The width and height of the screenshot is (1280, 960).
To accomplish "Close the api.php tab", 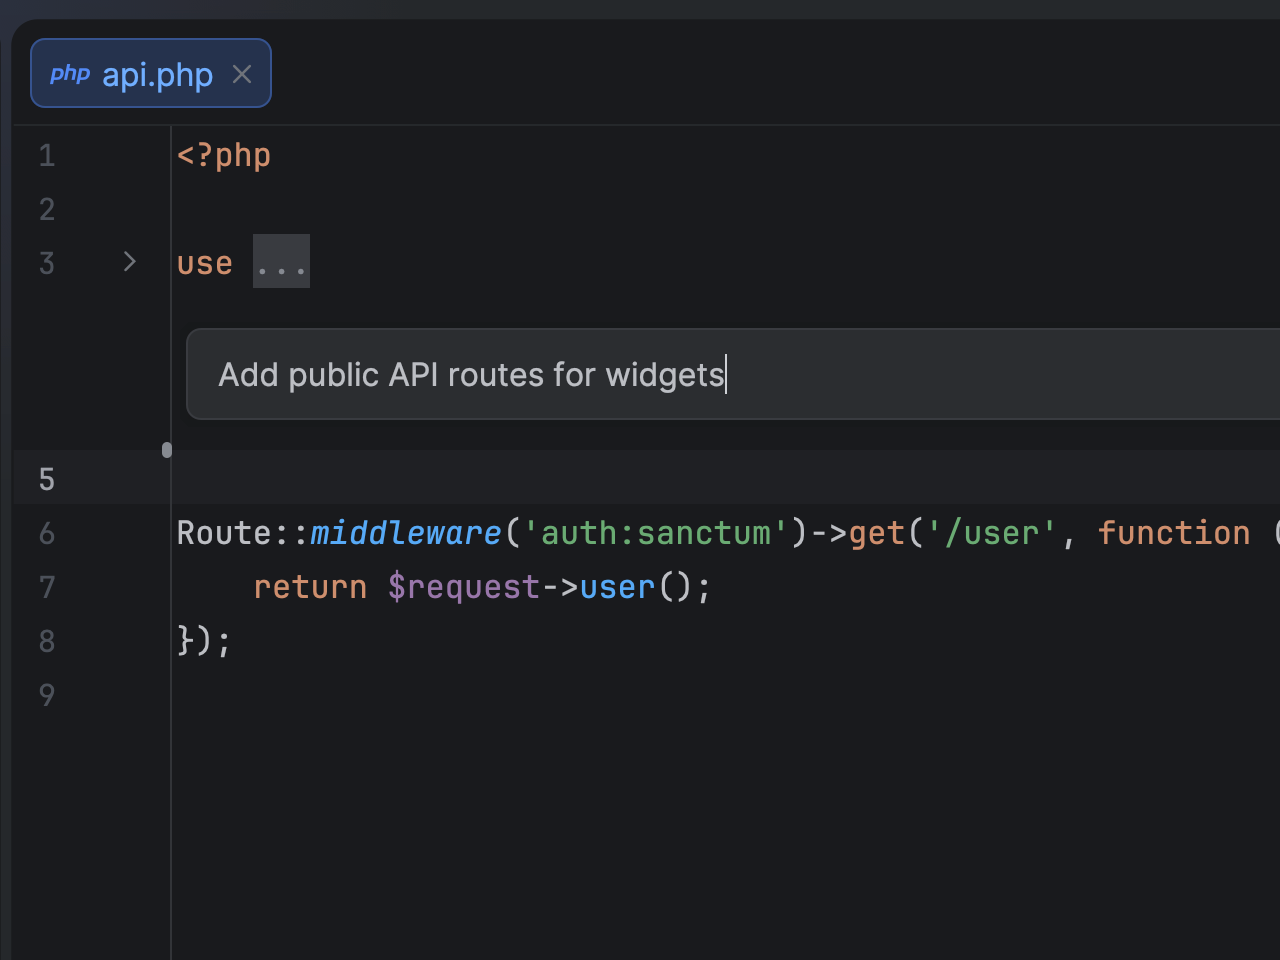I will tap(241, 73).
